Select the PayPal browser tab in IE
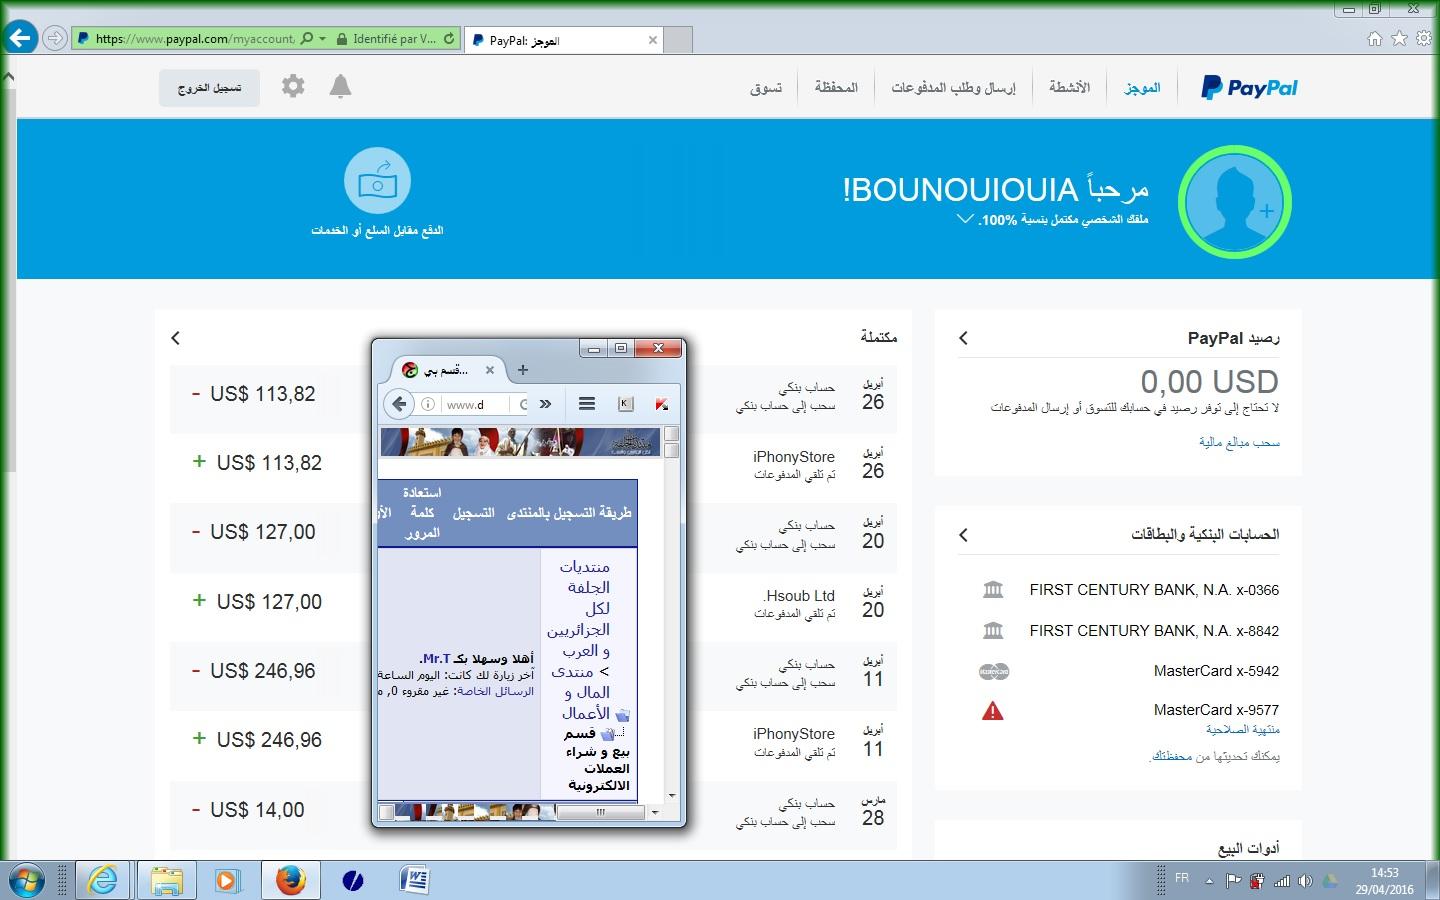This screenshot has height=900, width=1440. pos(565,40)
